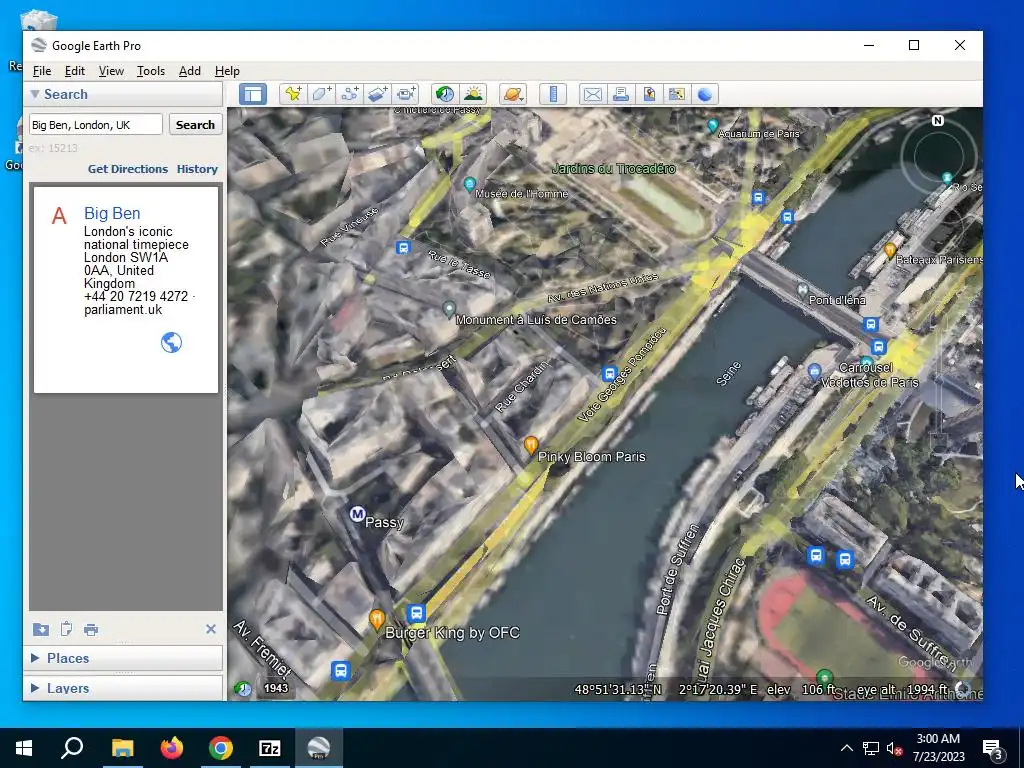Click the Monument à Luís de Camões marker
Screen dimensions: 1024x768
tap(449, 308)
